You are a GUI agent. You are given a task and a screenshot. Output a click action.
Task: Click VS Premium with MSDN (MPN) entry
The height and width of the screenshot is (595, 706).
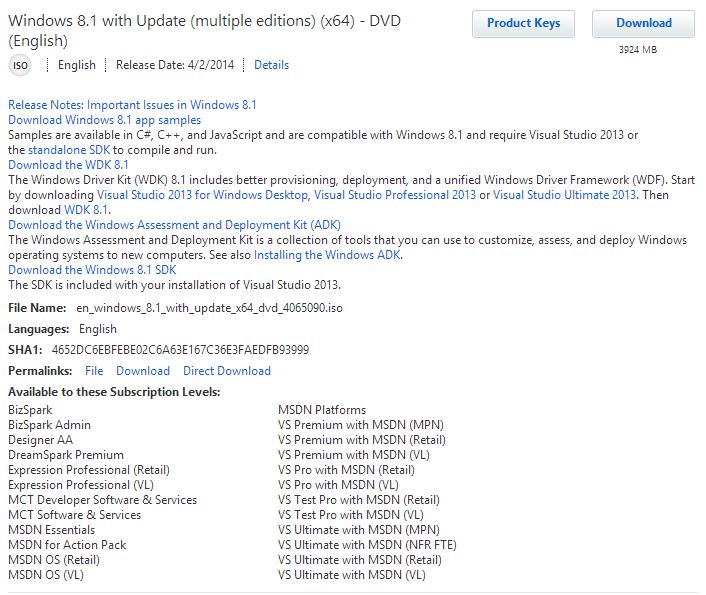[361, 425]
